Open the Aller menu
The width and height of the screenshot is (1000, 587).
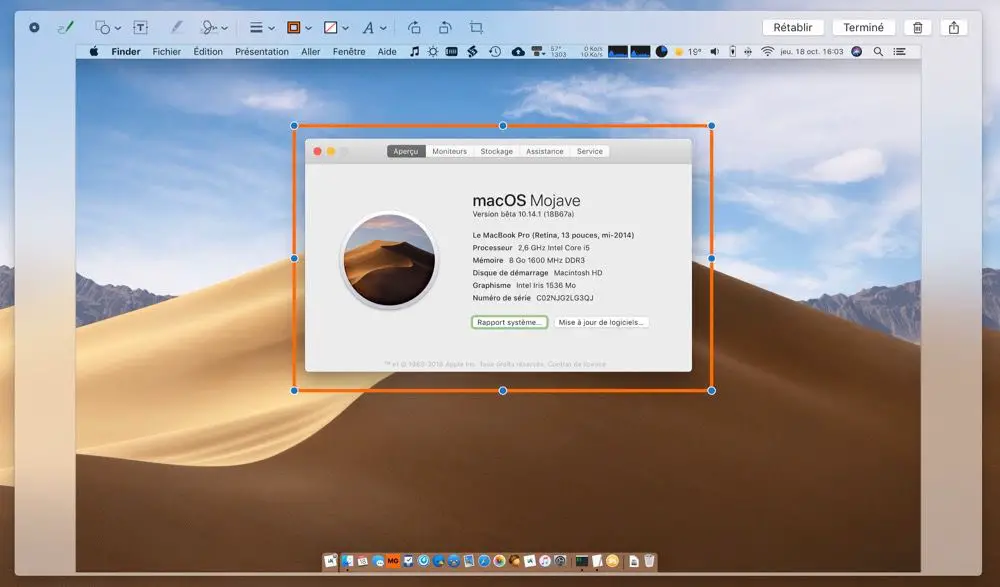click(311, 52)
